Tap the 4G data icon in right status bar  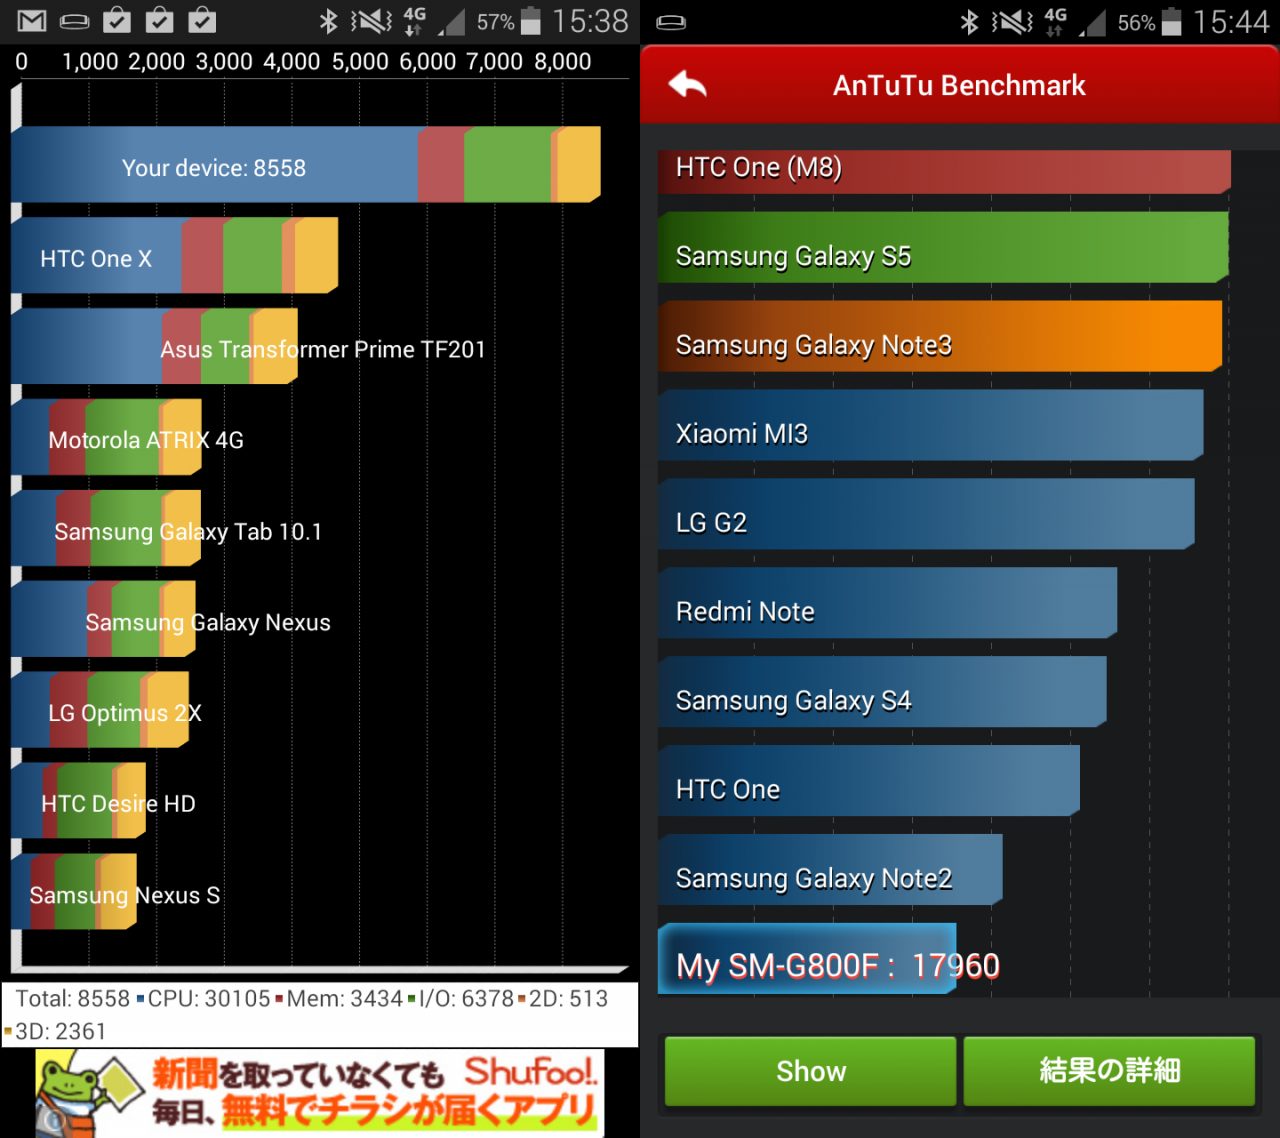[x=1055, y=22]
